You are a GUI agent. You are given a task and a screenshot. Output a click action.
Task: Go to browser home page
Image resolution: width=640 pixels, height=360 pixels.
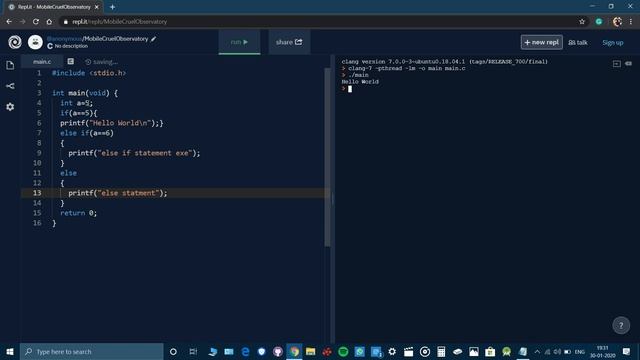point(49,22)
